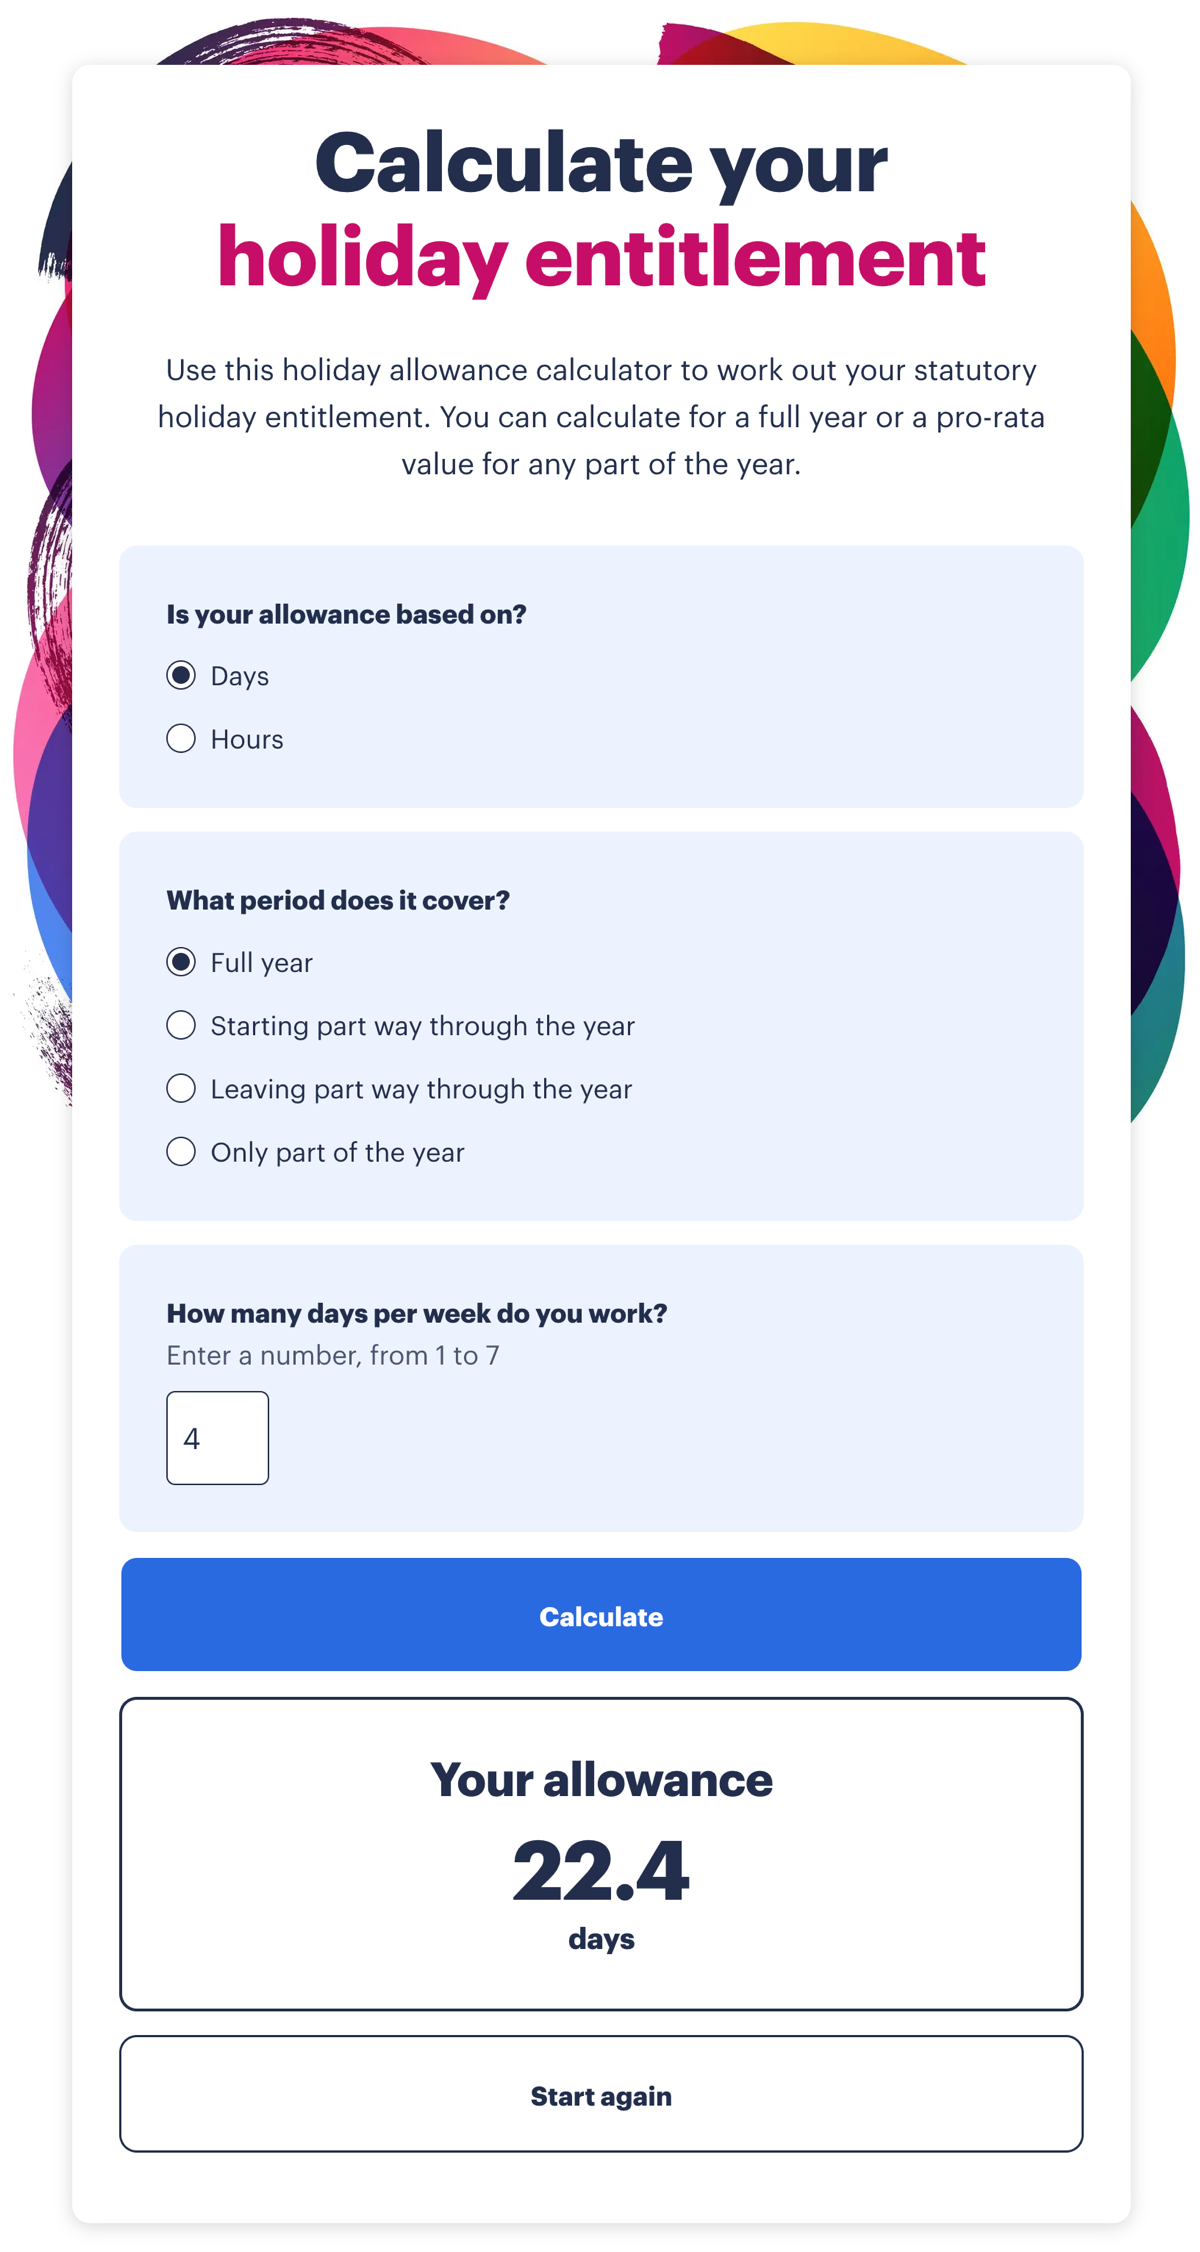This screenshot has height=2252, width=1200.
Task: Choose "Starting part way through the year"
Action: (181, 1025)
